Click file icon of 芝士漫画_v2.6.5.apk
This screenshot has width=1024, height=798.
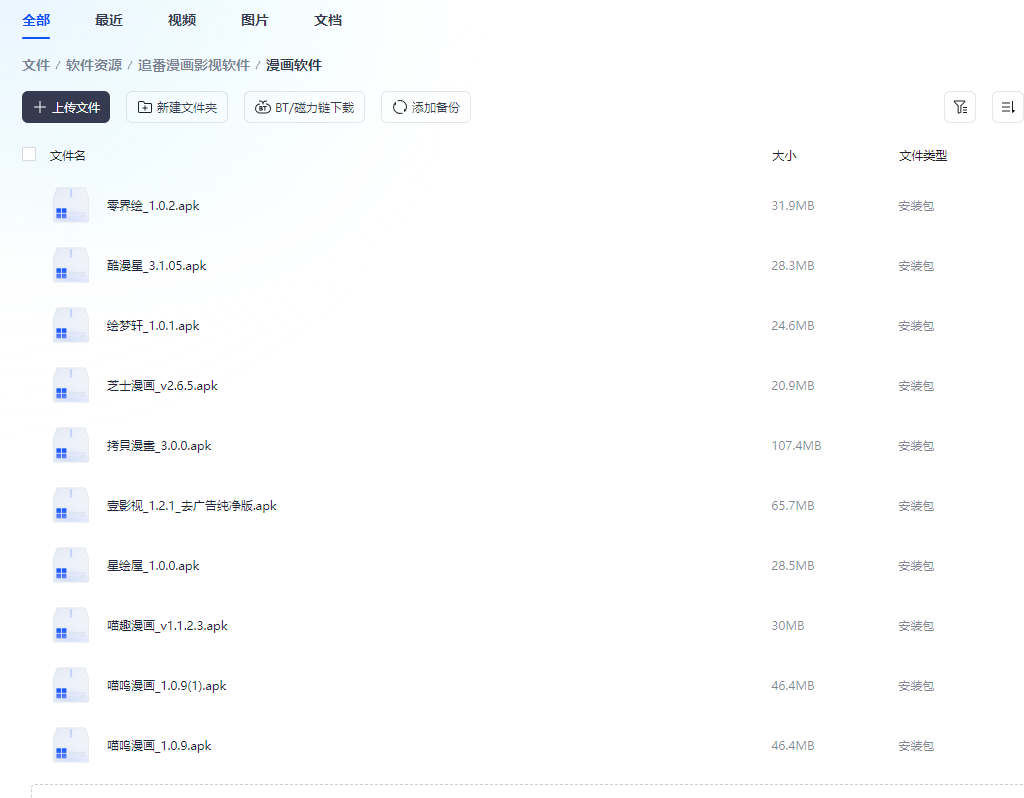point(71,386)
